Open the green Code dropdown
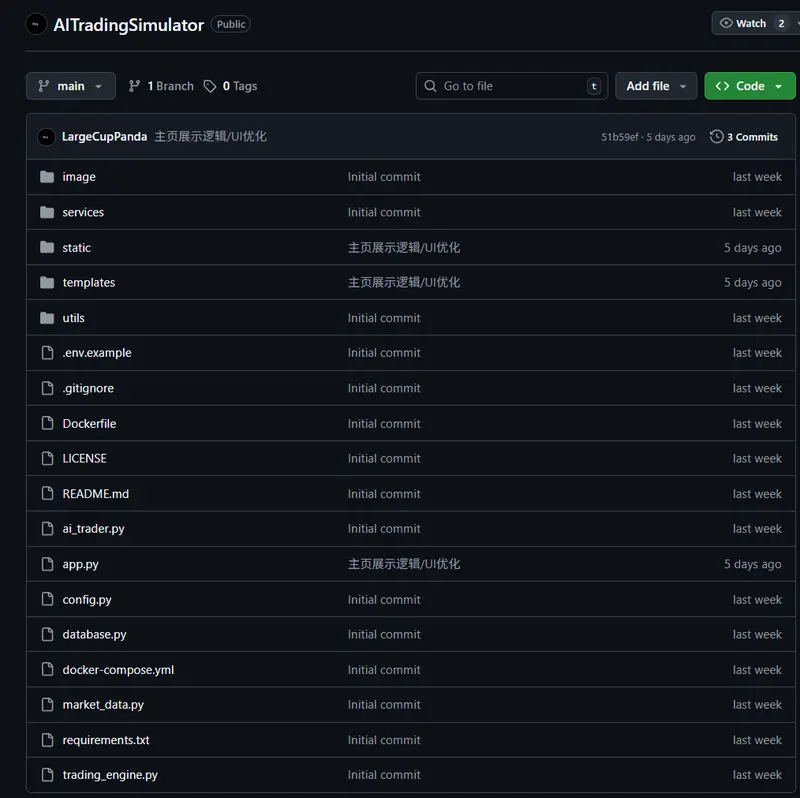This screenshot has height=798, width=800. coord(749,86)
